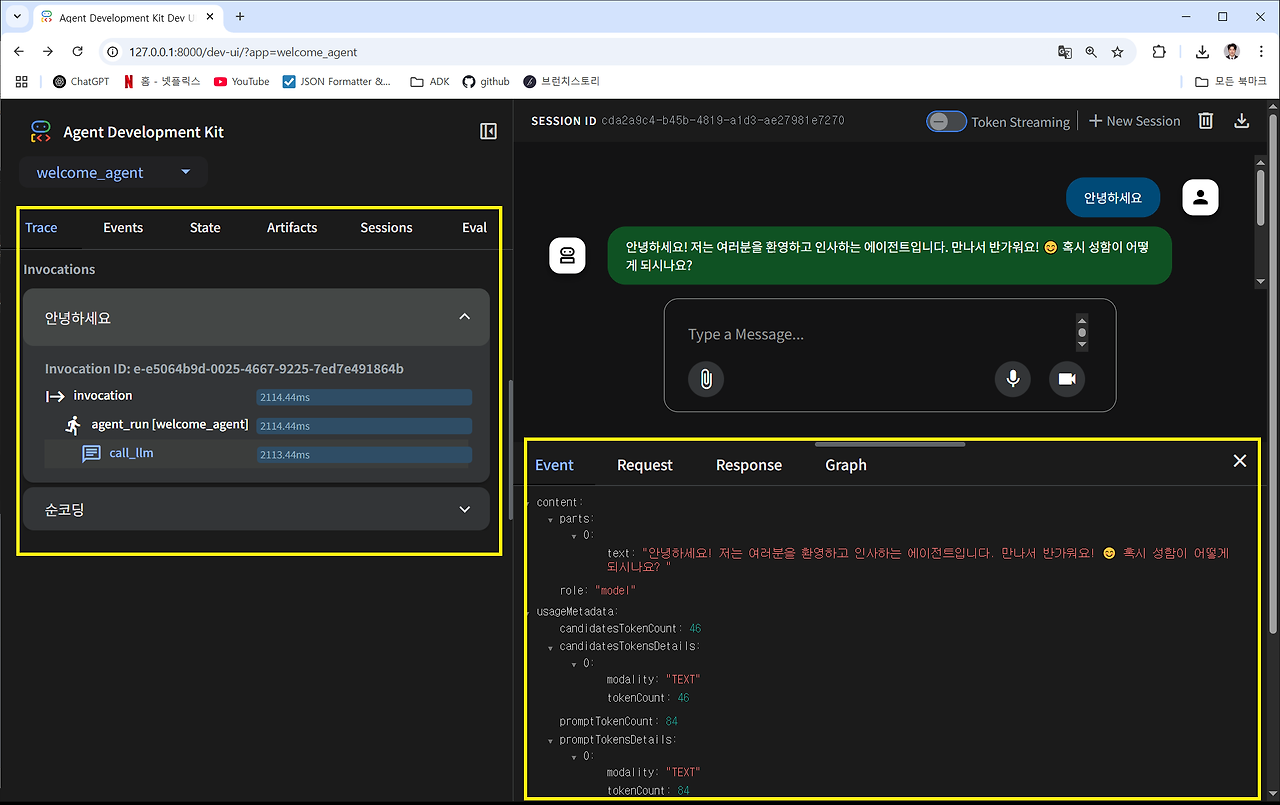Switch to the State tab

tap(205, 228)
